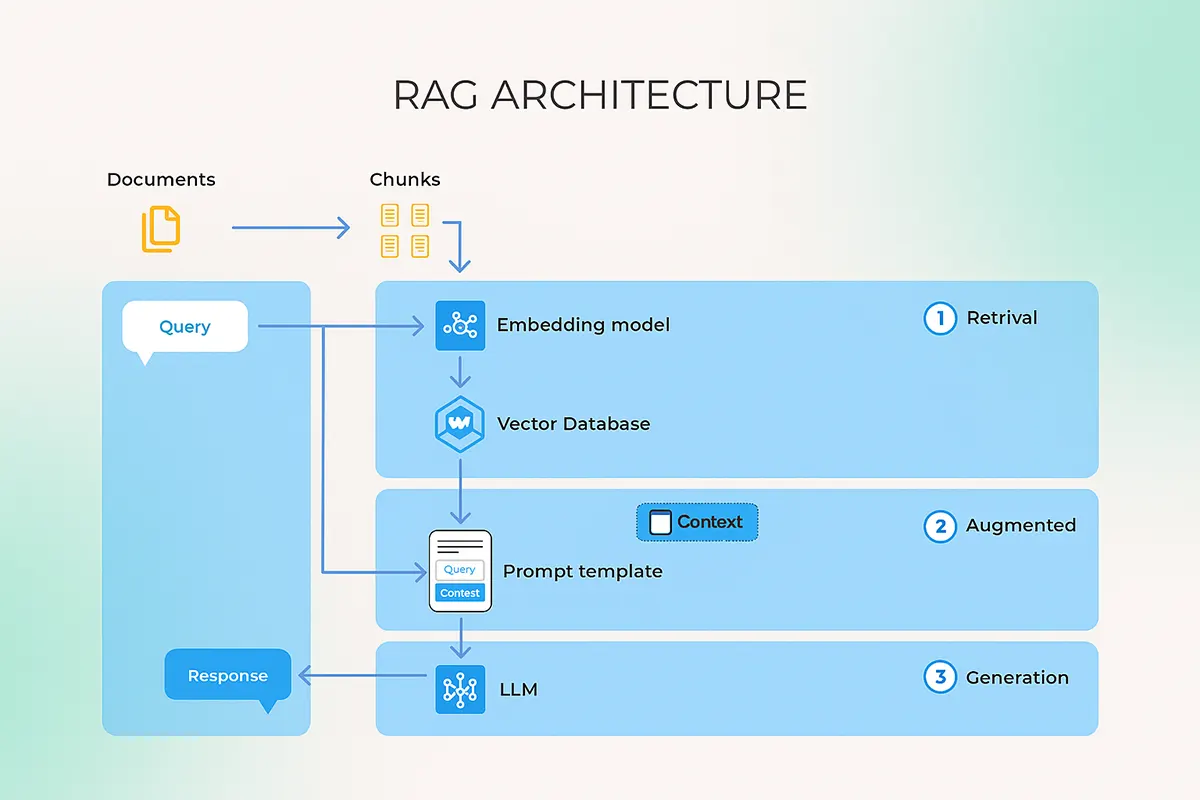Click the blue Contest box in the prompt template
Screen dimensions: 1200x800
tap(460, 593)
